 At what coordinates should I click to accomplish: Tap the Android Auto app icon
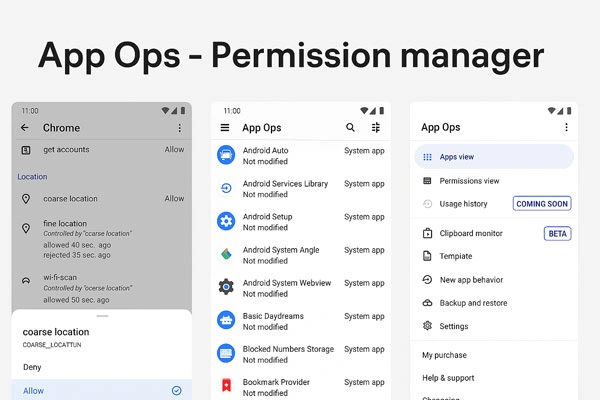click(226, 155)
